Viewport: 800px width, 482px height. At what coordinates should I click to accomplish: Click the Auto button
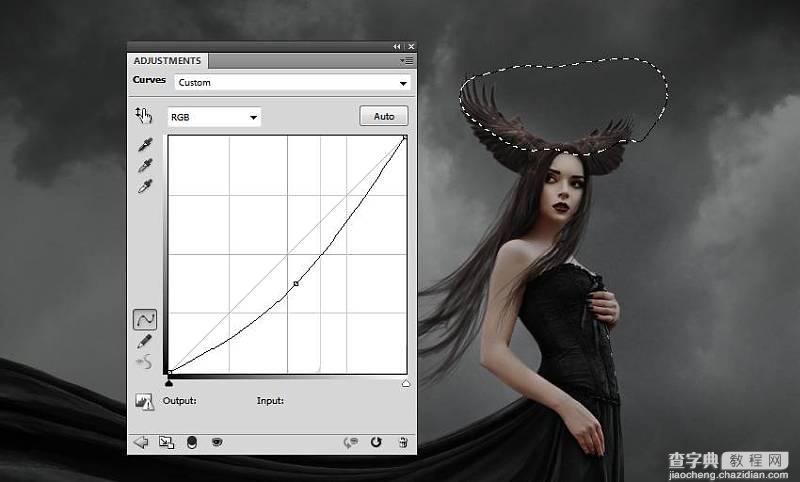[384, 116]
